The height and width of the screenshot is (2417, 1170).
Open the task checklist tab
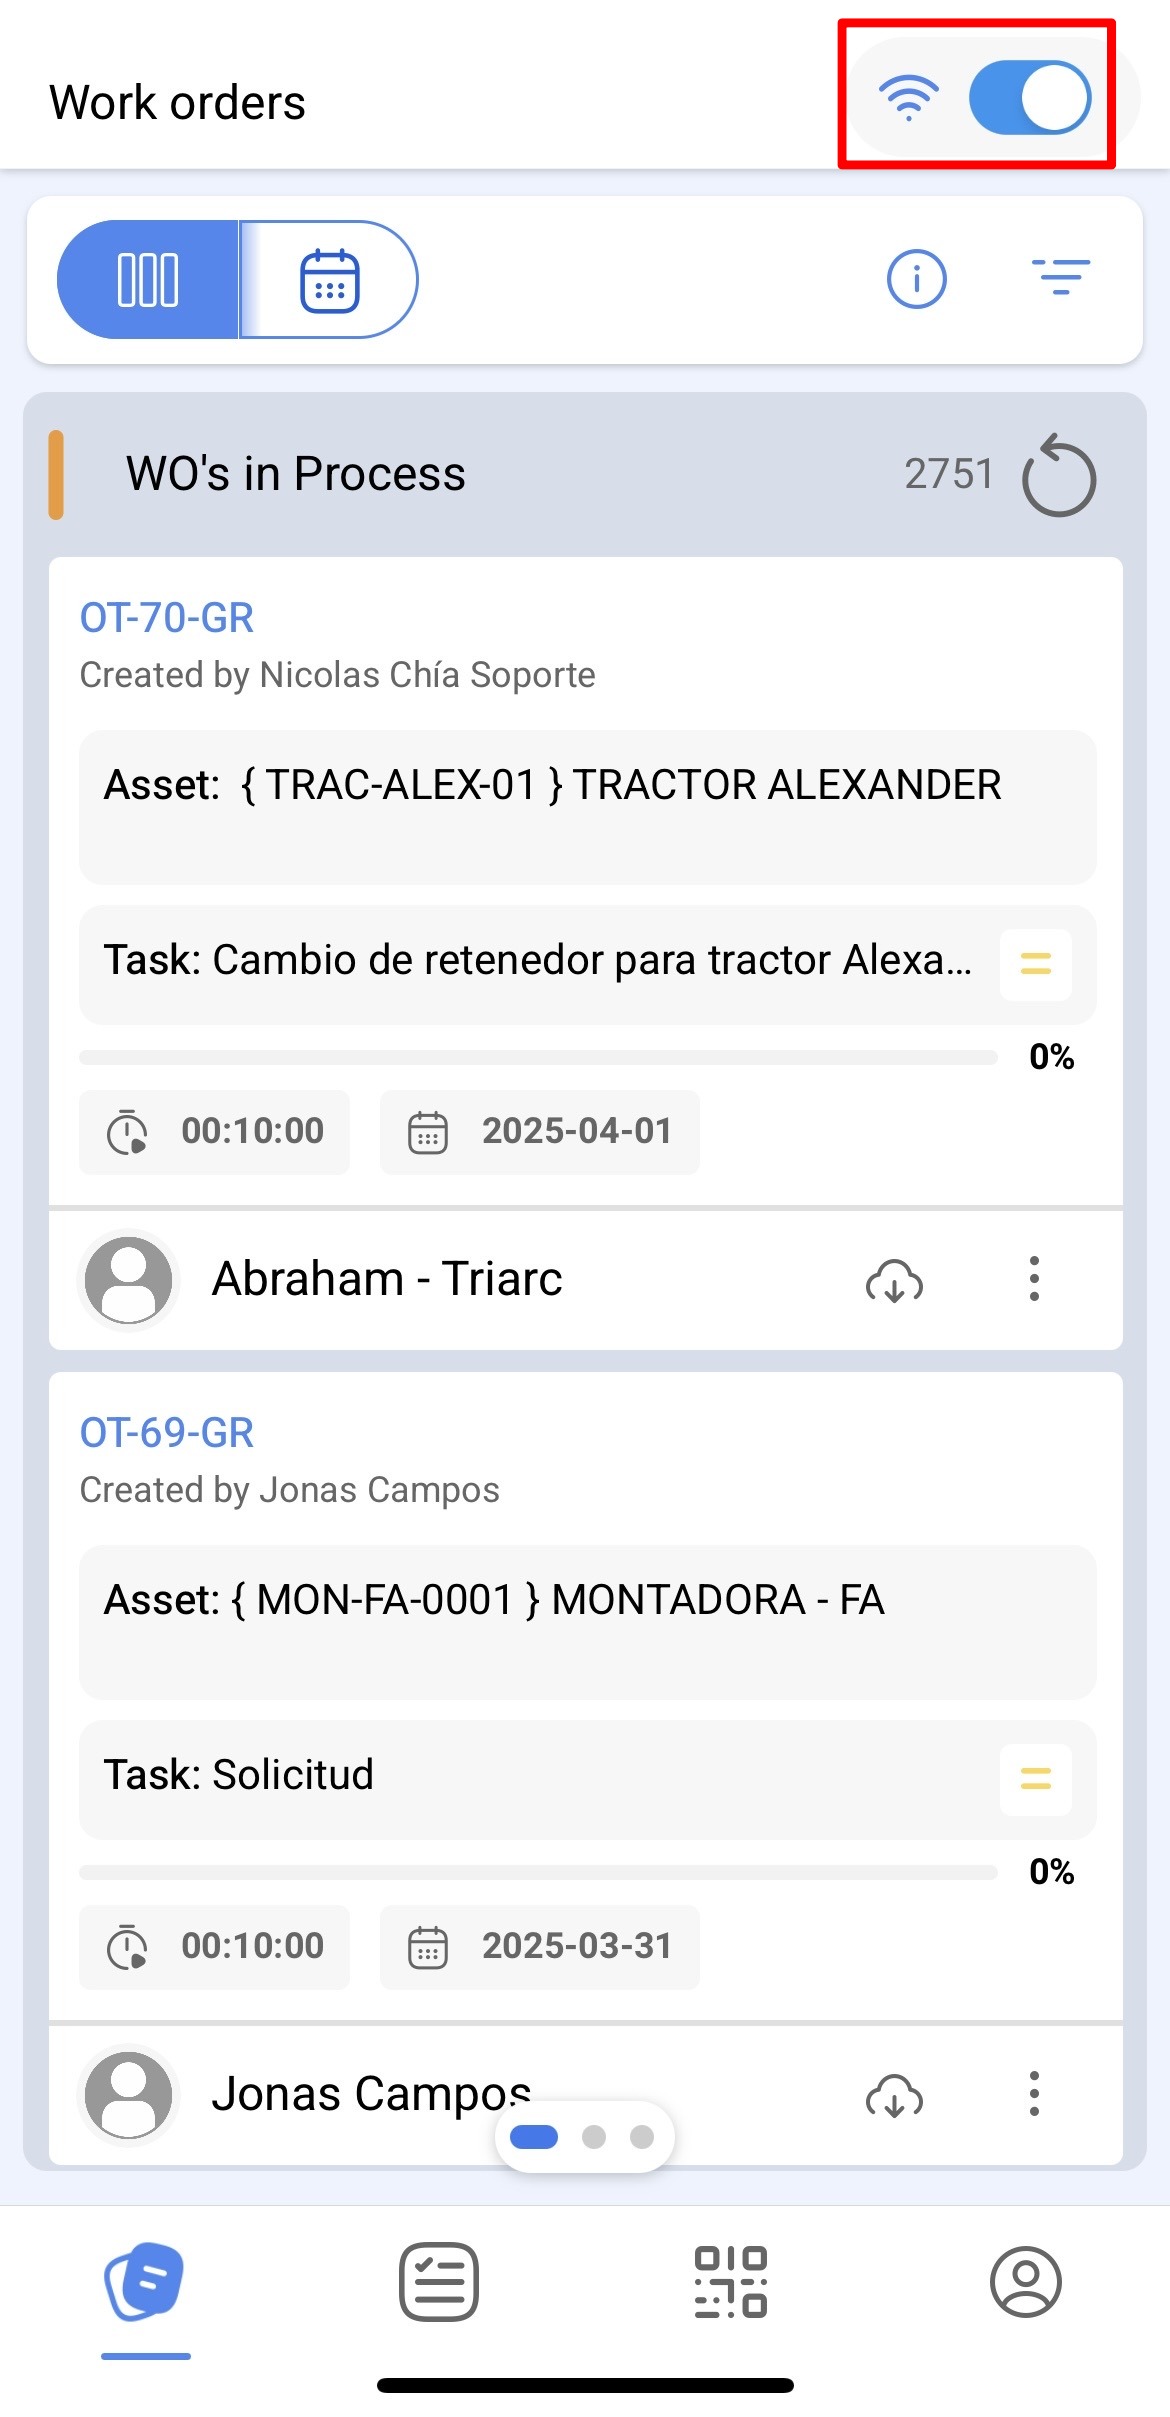(x=439, y=2282)
